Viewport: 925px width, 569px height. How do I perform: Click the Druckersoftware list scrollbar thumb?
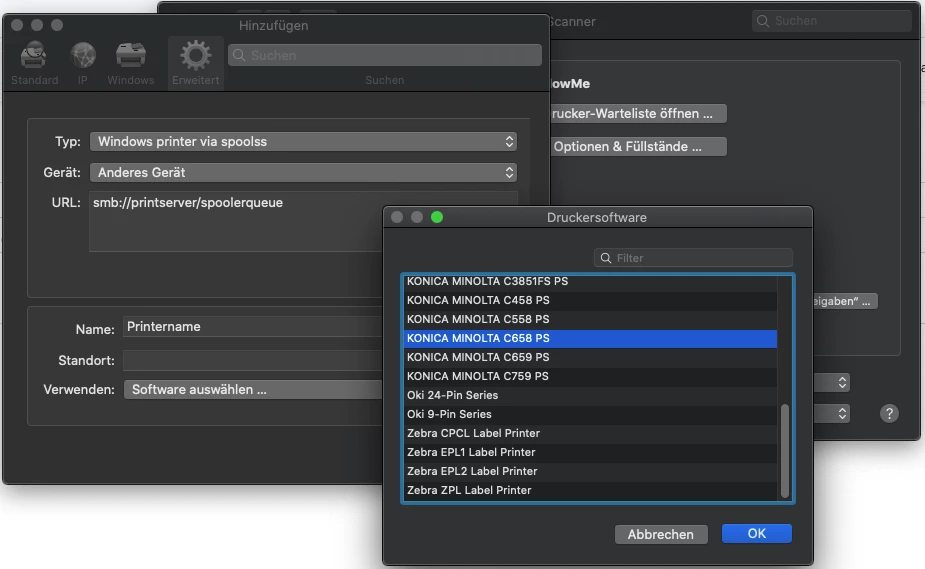[x=785, y=451]
